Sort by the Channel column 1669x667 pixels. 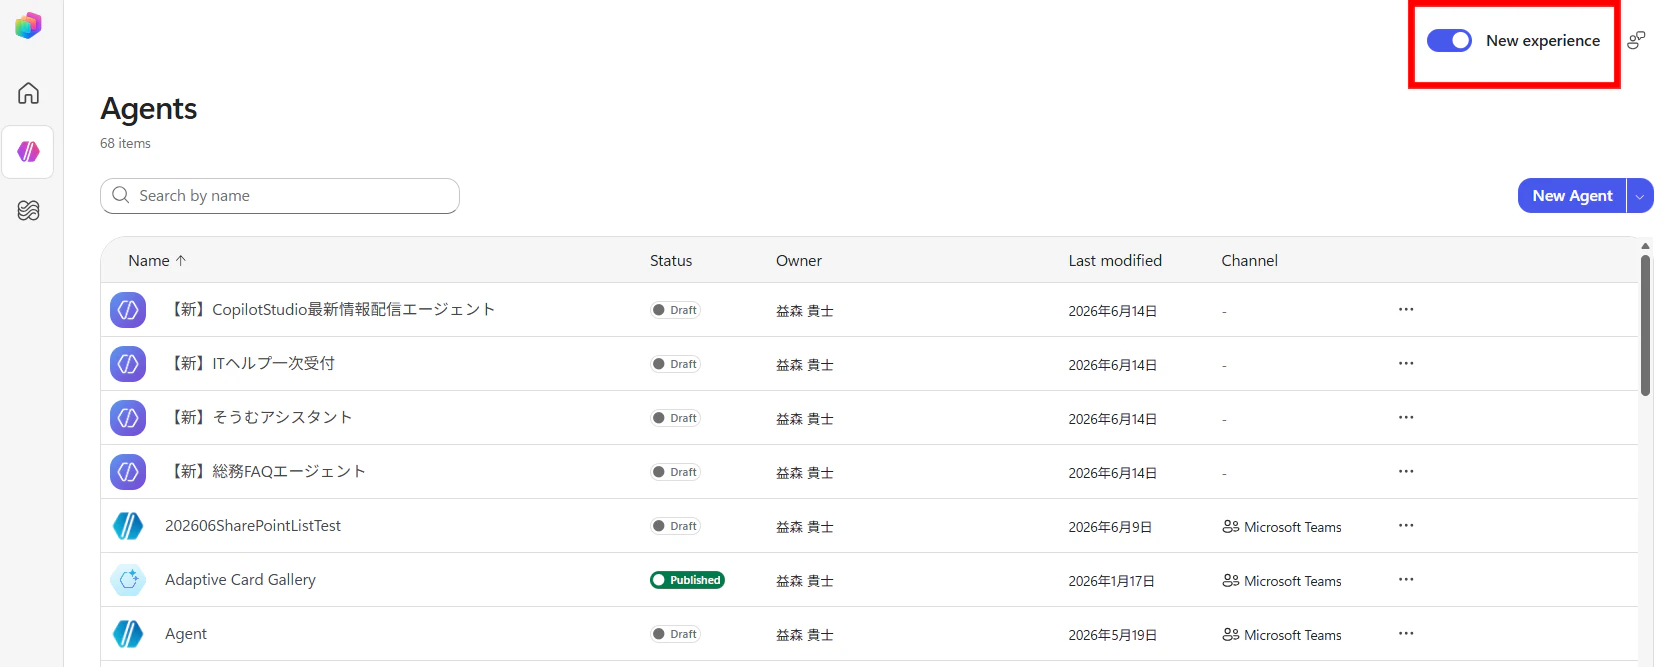click(x=1249, y=260)
